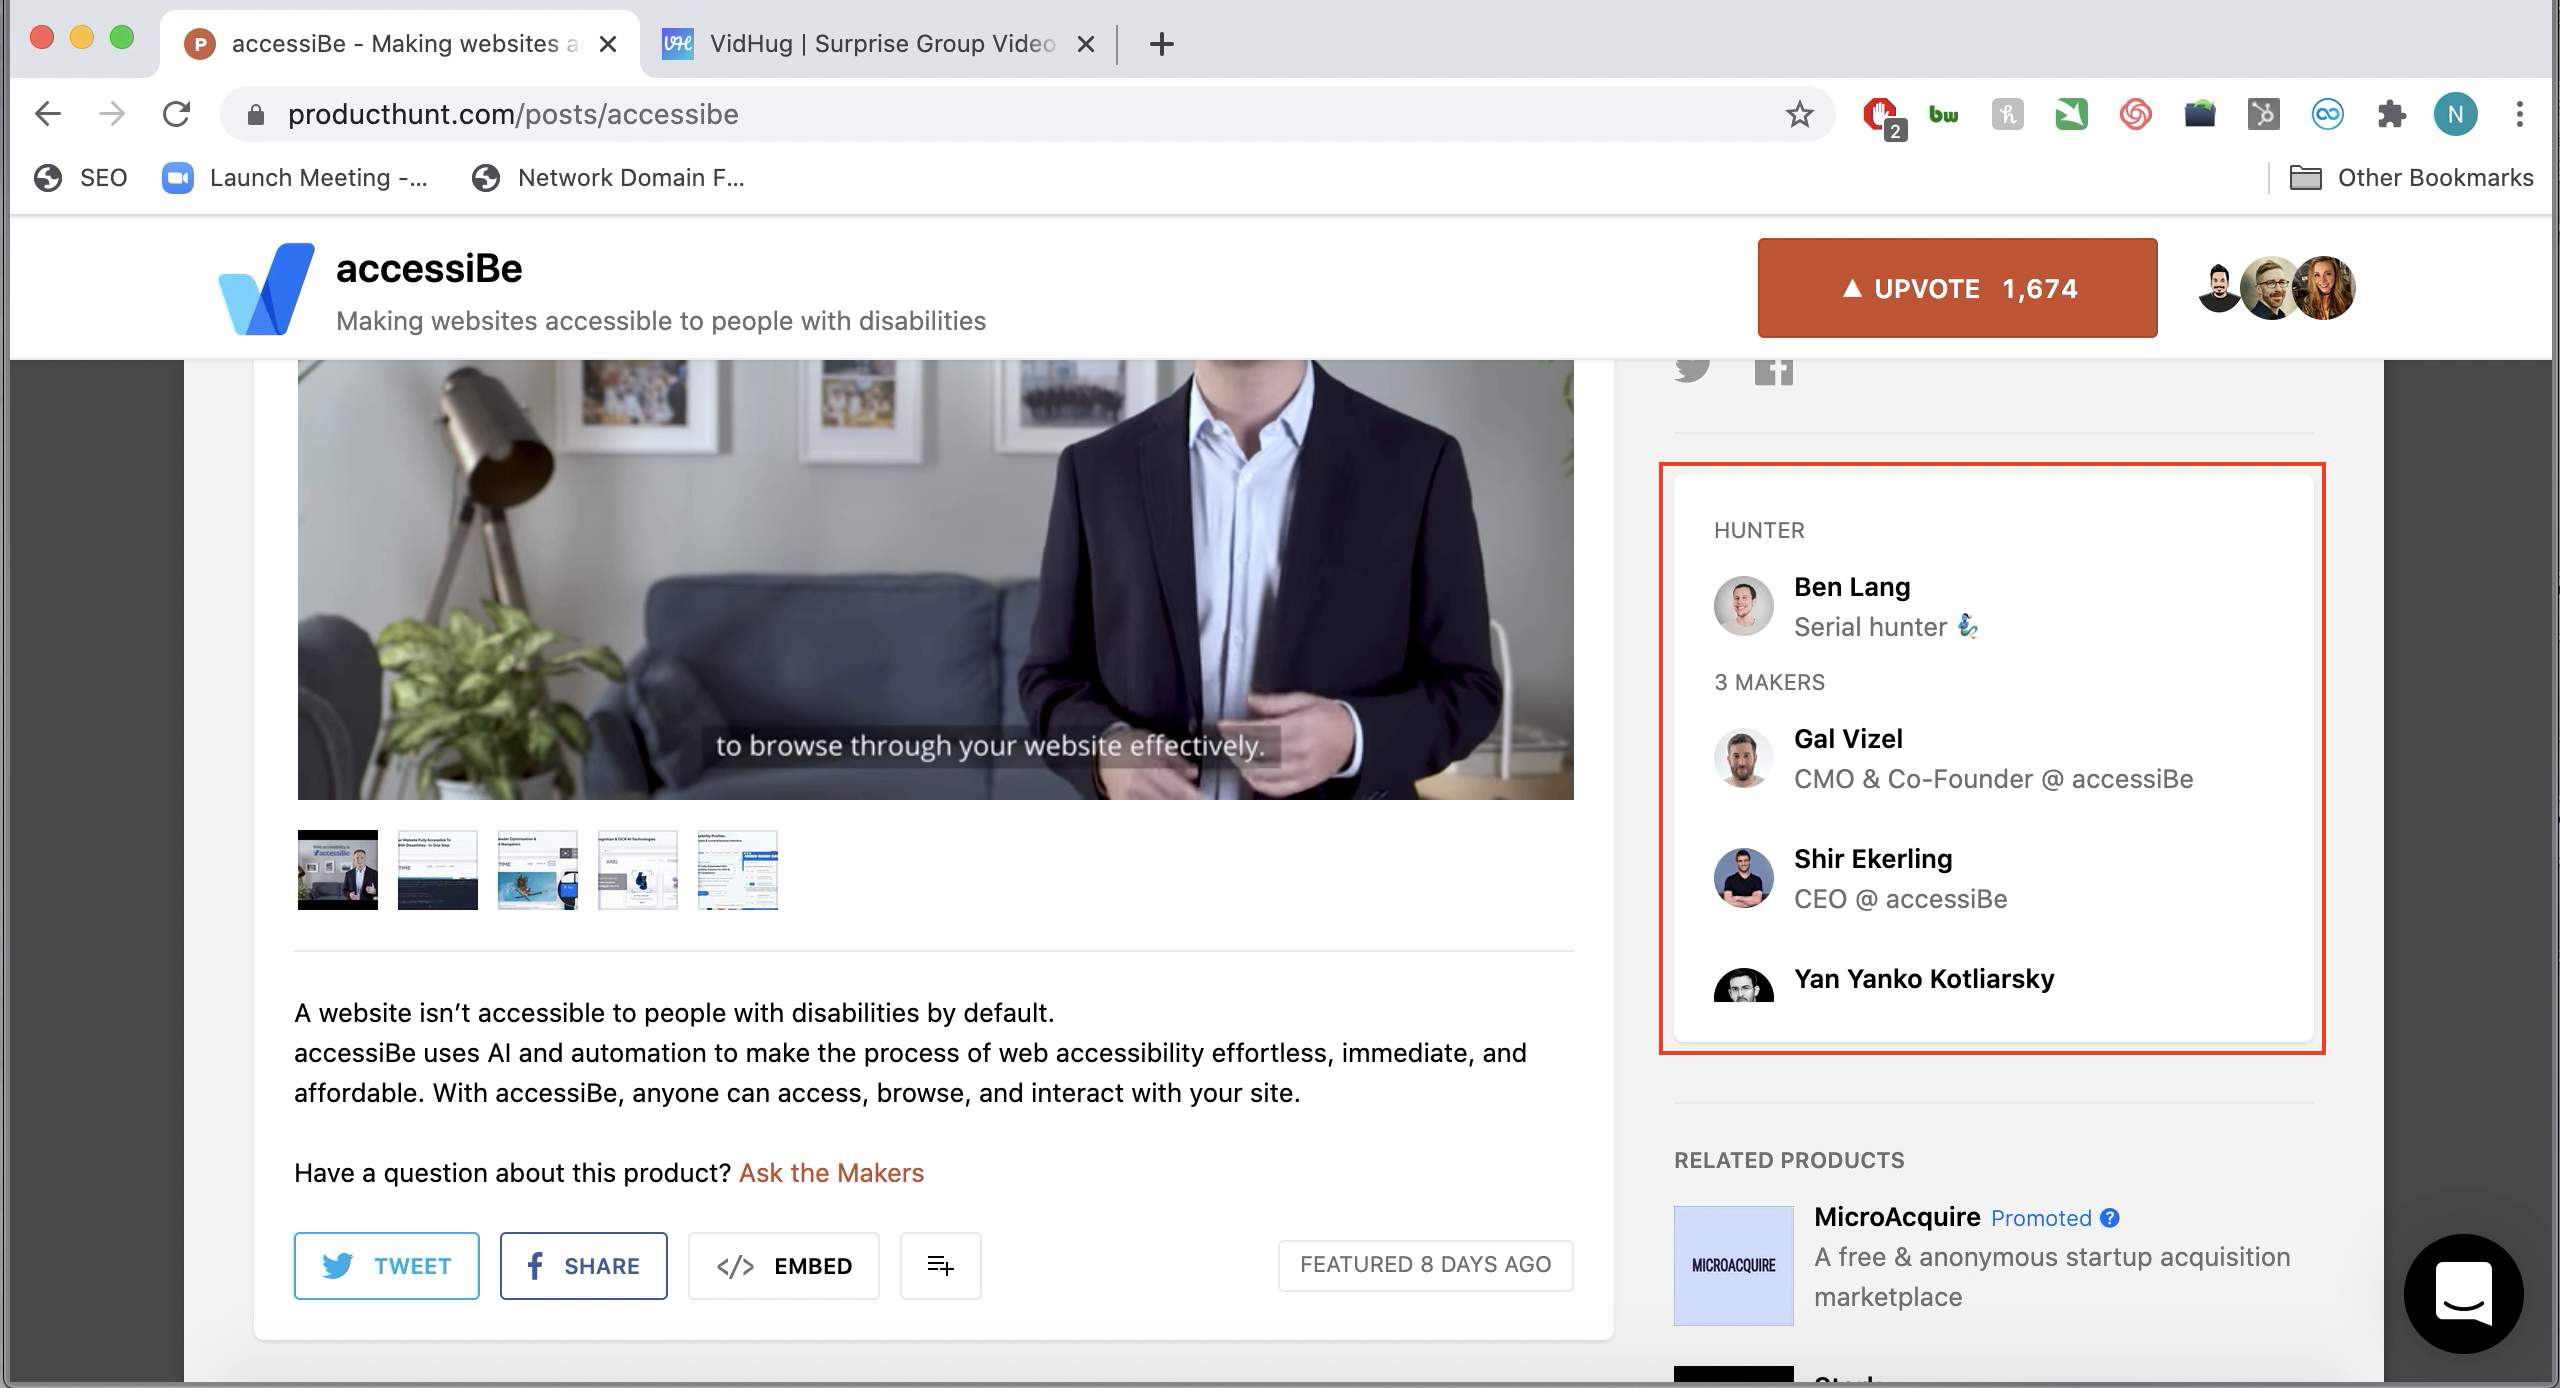Open the Network Domain bookmark

pyautogui.click(x=609, y=178)
